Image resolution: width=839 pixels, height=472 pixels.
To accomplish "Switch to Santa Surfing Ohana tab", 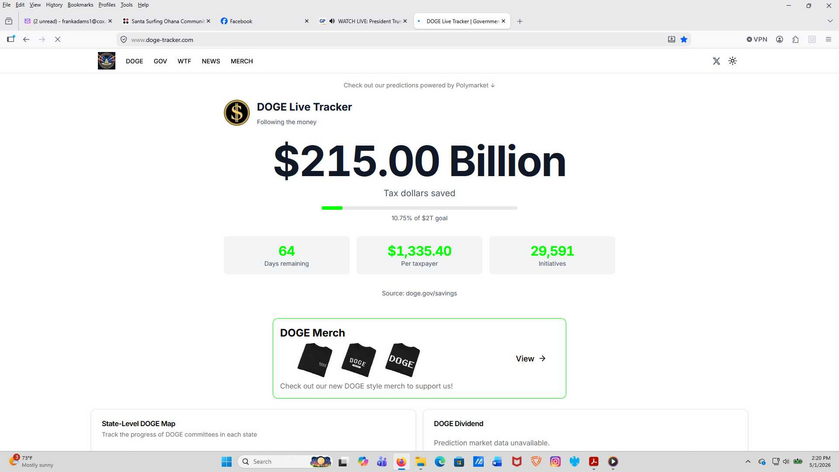I will 166,21.
